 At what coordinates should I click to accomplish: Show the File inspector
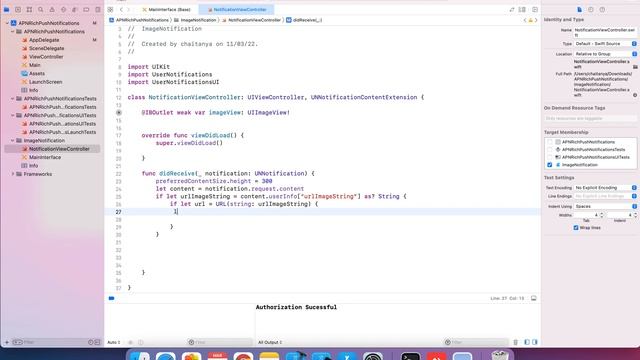[579, 9]
